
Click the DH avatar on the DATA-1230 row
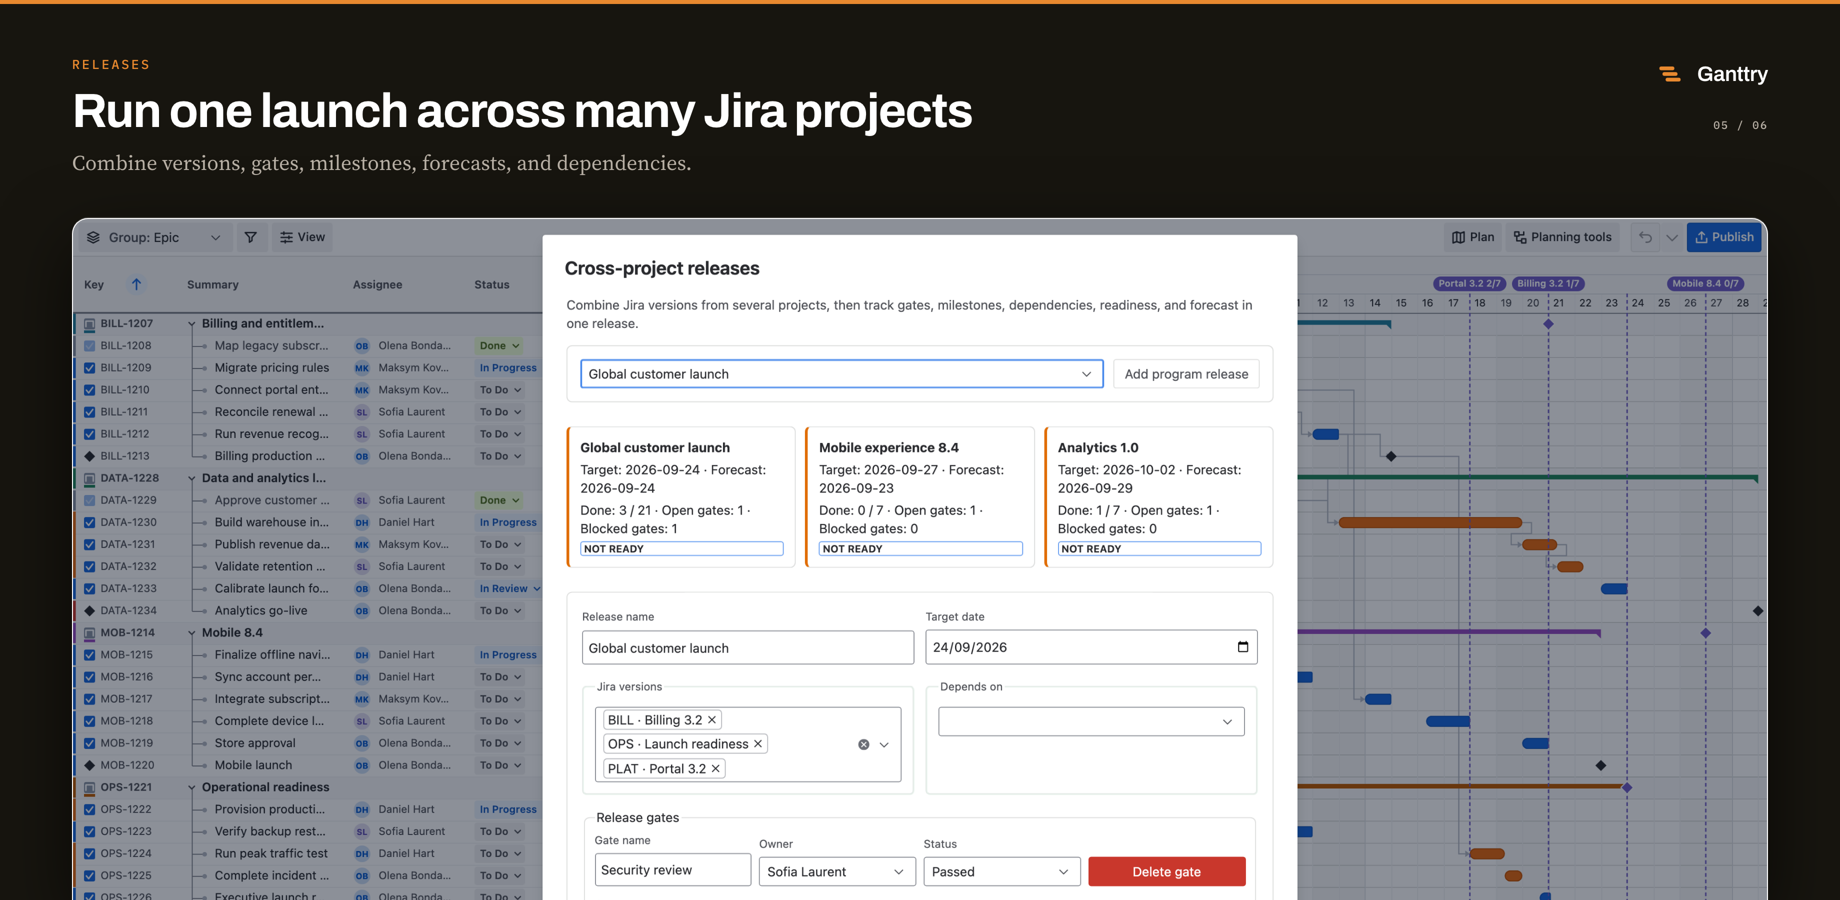(x=361, y=522)
